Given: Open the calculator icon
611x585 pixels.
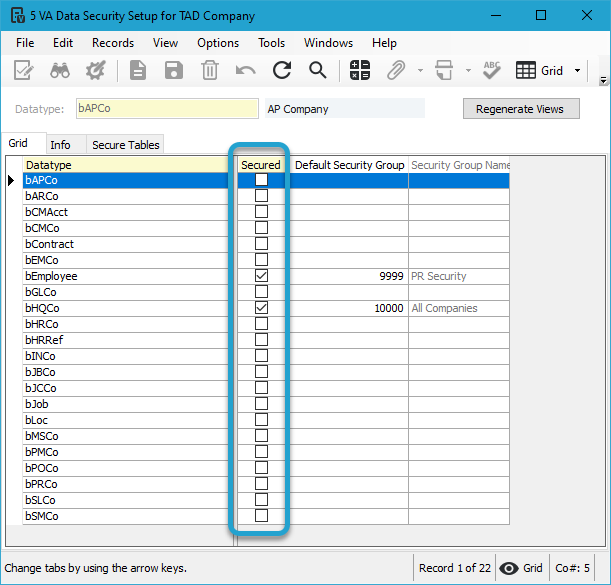Looking at the screenshot, I should click(360, 71).
